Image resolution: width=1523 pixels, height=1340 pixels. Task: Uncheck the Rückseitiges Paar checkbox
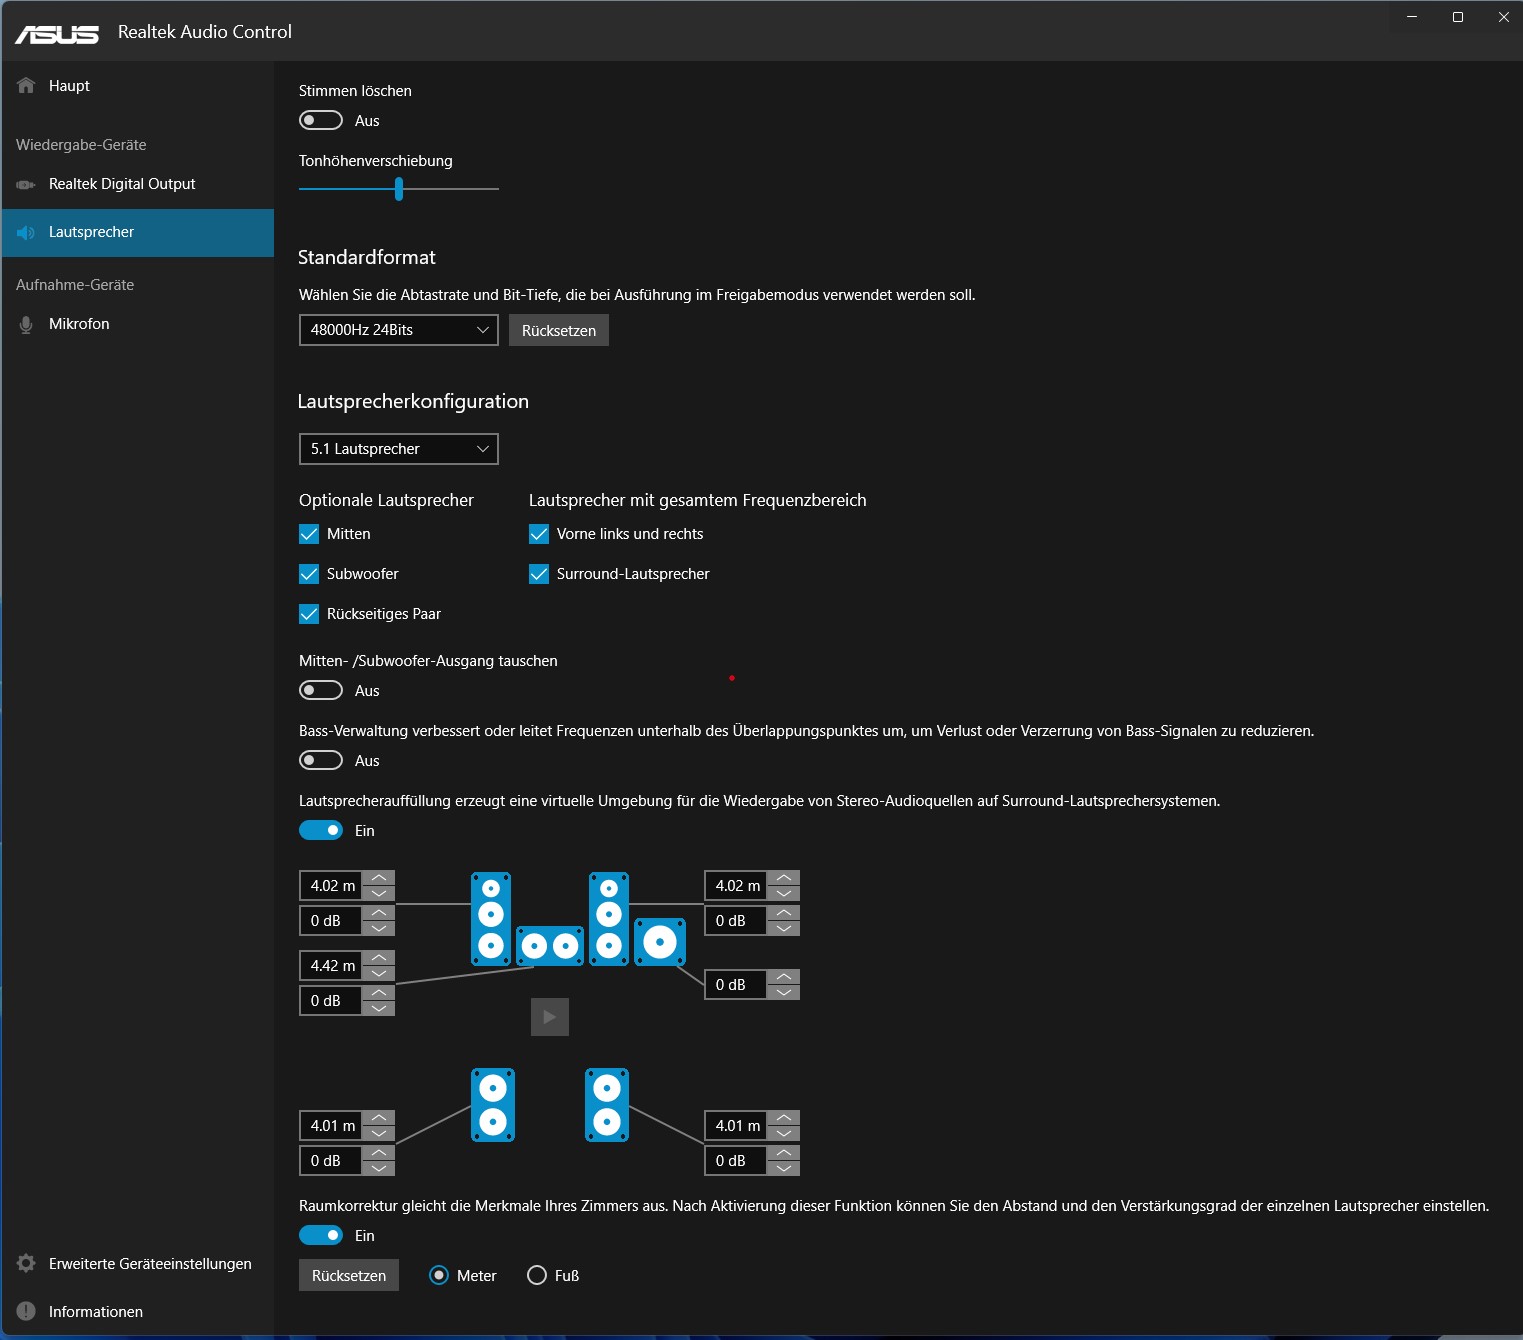(x=309, y=614)
